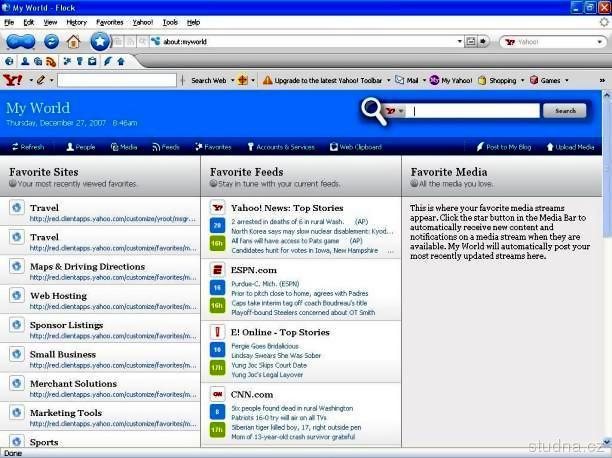Screen dimensions: 612x458
Task: Click the about:myworld address bar
Action: pos(304,41)
